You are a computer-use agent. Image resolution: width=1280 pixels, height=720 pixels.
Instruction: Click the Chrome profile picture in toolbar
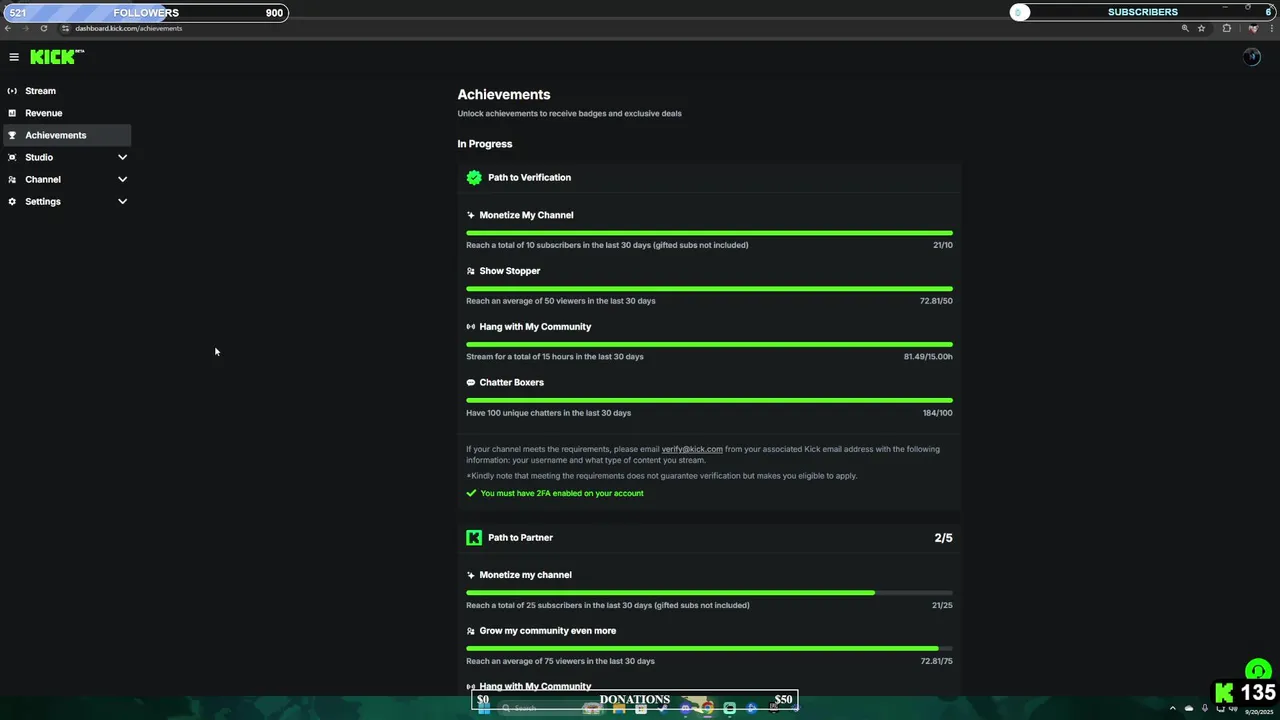pos(1252,28)
